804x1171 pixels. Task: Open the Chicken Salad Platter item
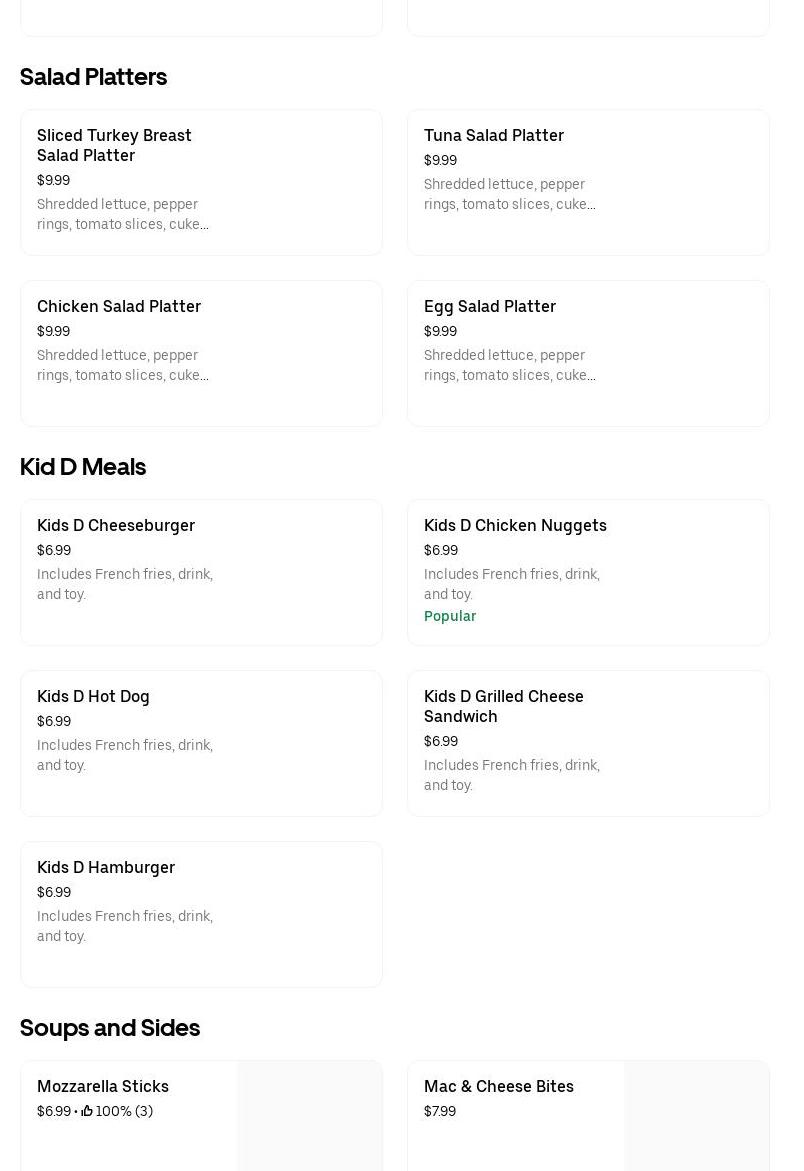[201, 353]
